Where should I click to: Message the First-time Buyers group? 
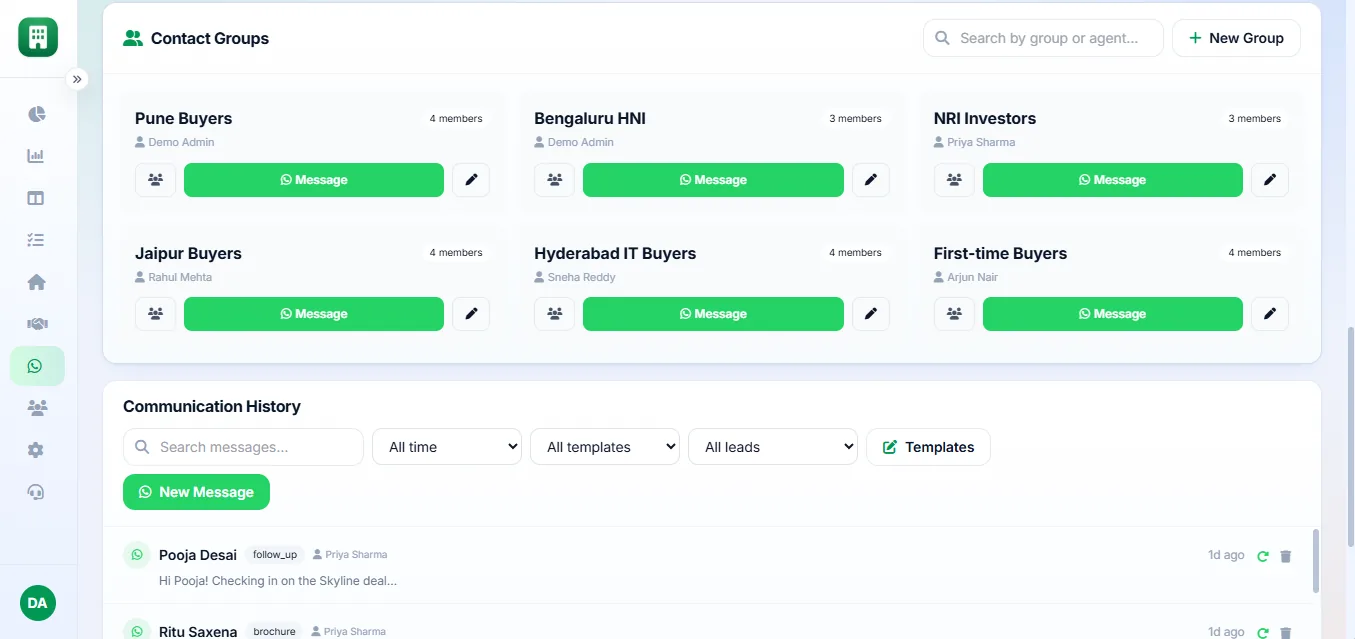tap(1113, 314)
